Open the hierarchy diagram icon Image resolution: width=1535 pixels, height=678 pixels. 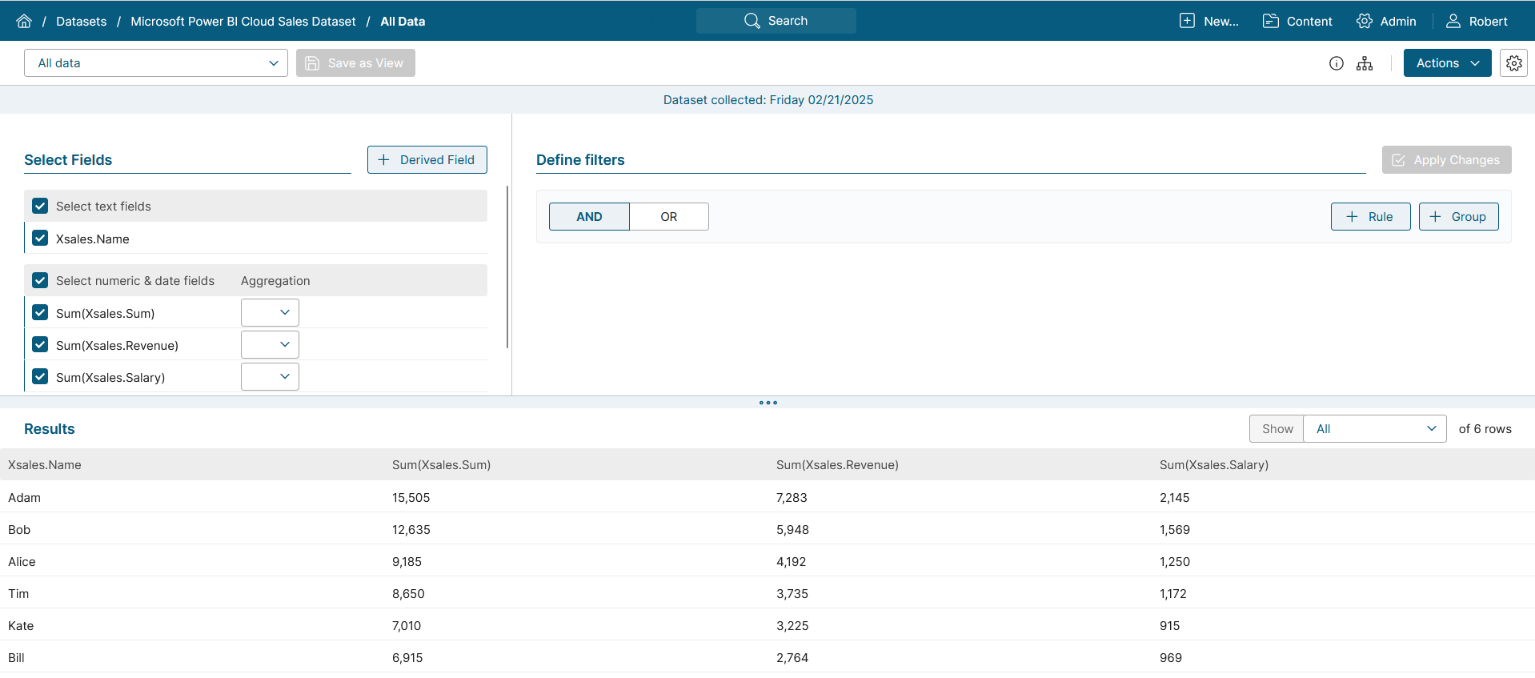(1364, 63)
